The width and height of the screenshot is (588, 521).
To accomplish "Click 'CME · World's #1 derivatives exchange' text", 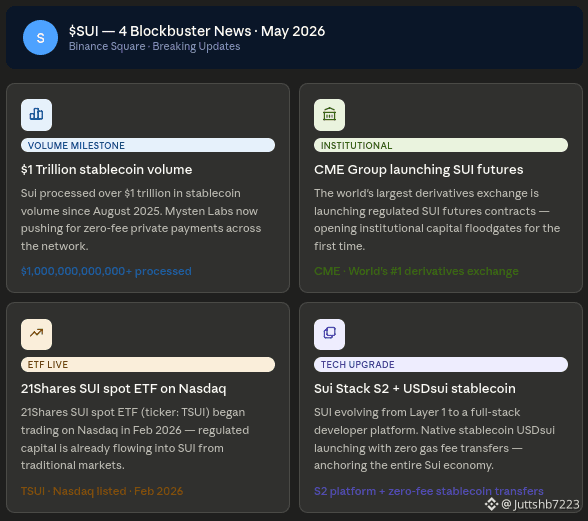I will pos(416,271).
